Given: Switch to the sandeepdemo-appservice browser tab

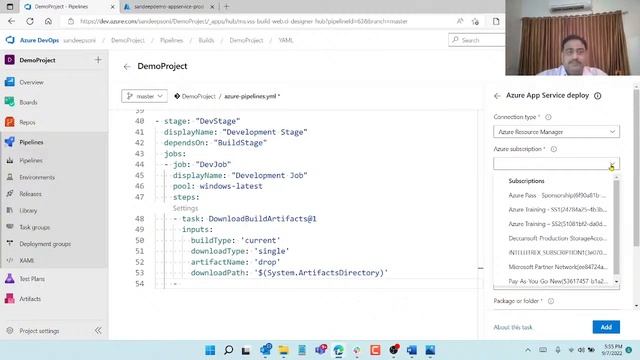Looking at the screenshot, I should click(x=169, y=7).
